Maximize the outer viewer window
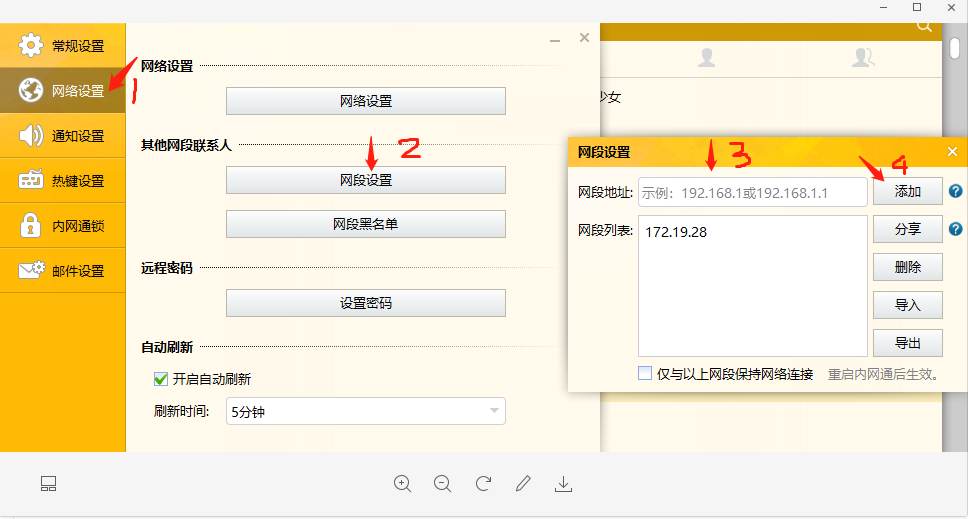Image resolution: width=968 pixels, height=519 pixels. 917,7
